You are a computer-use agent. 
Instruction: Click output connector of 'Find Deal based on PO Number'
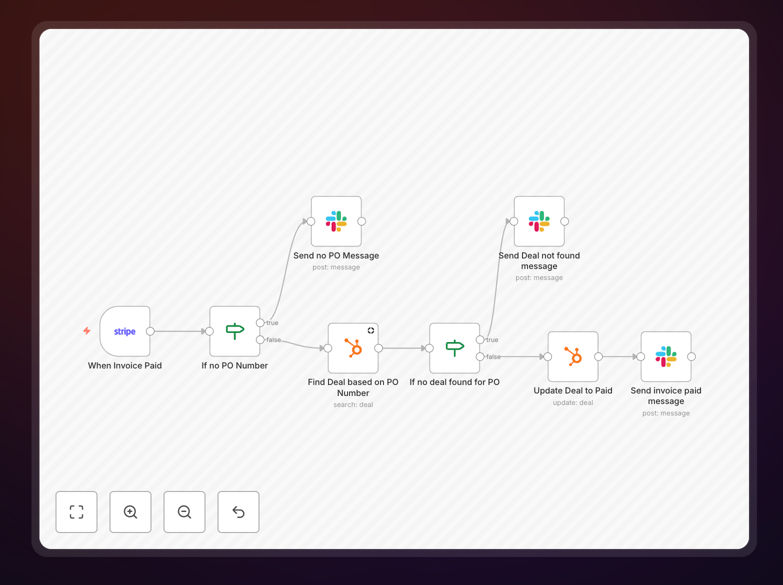tap(379, 348)
